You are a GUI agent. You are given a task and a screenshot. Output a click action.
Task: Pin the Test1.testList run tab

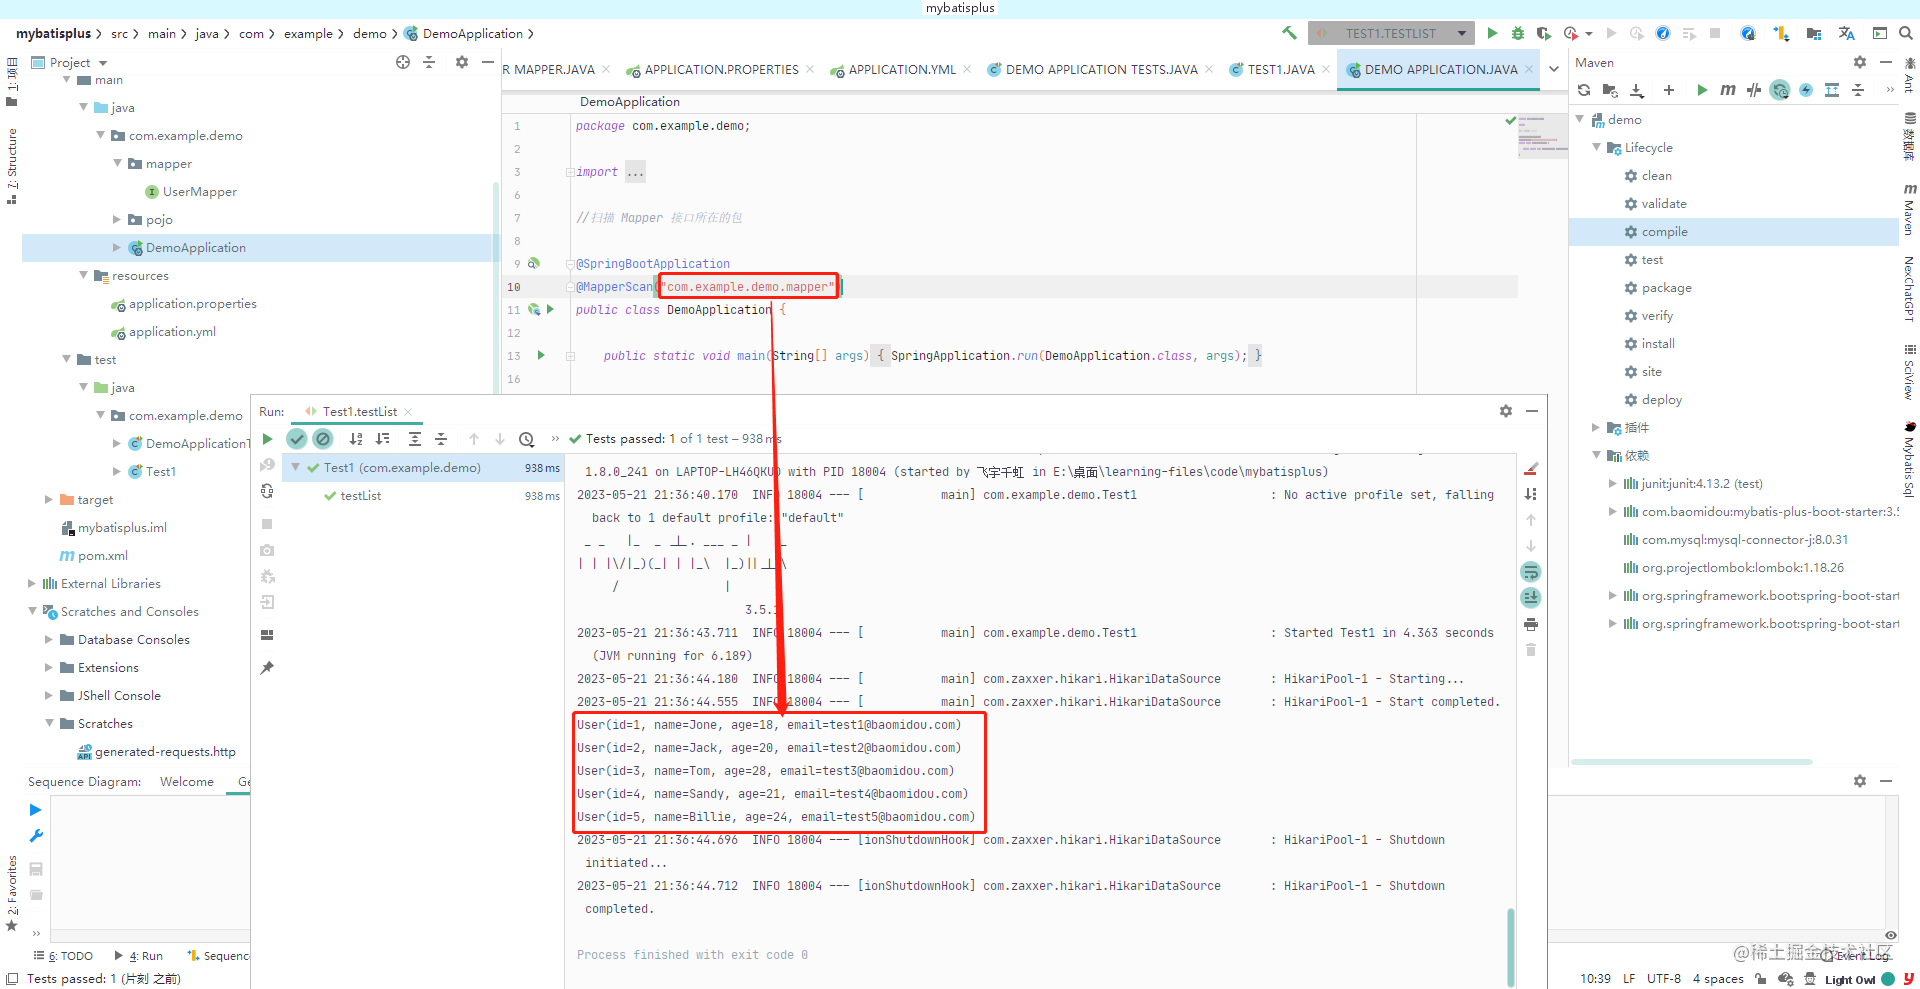pyautogui.click(x=266, y=667)
